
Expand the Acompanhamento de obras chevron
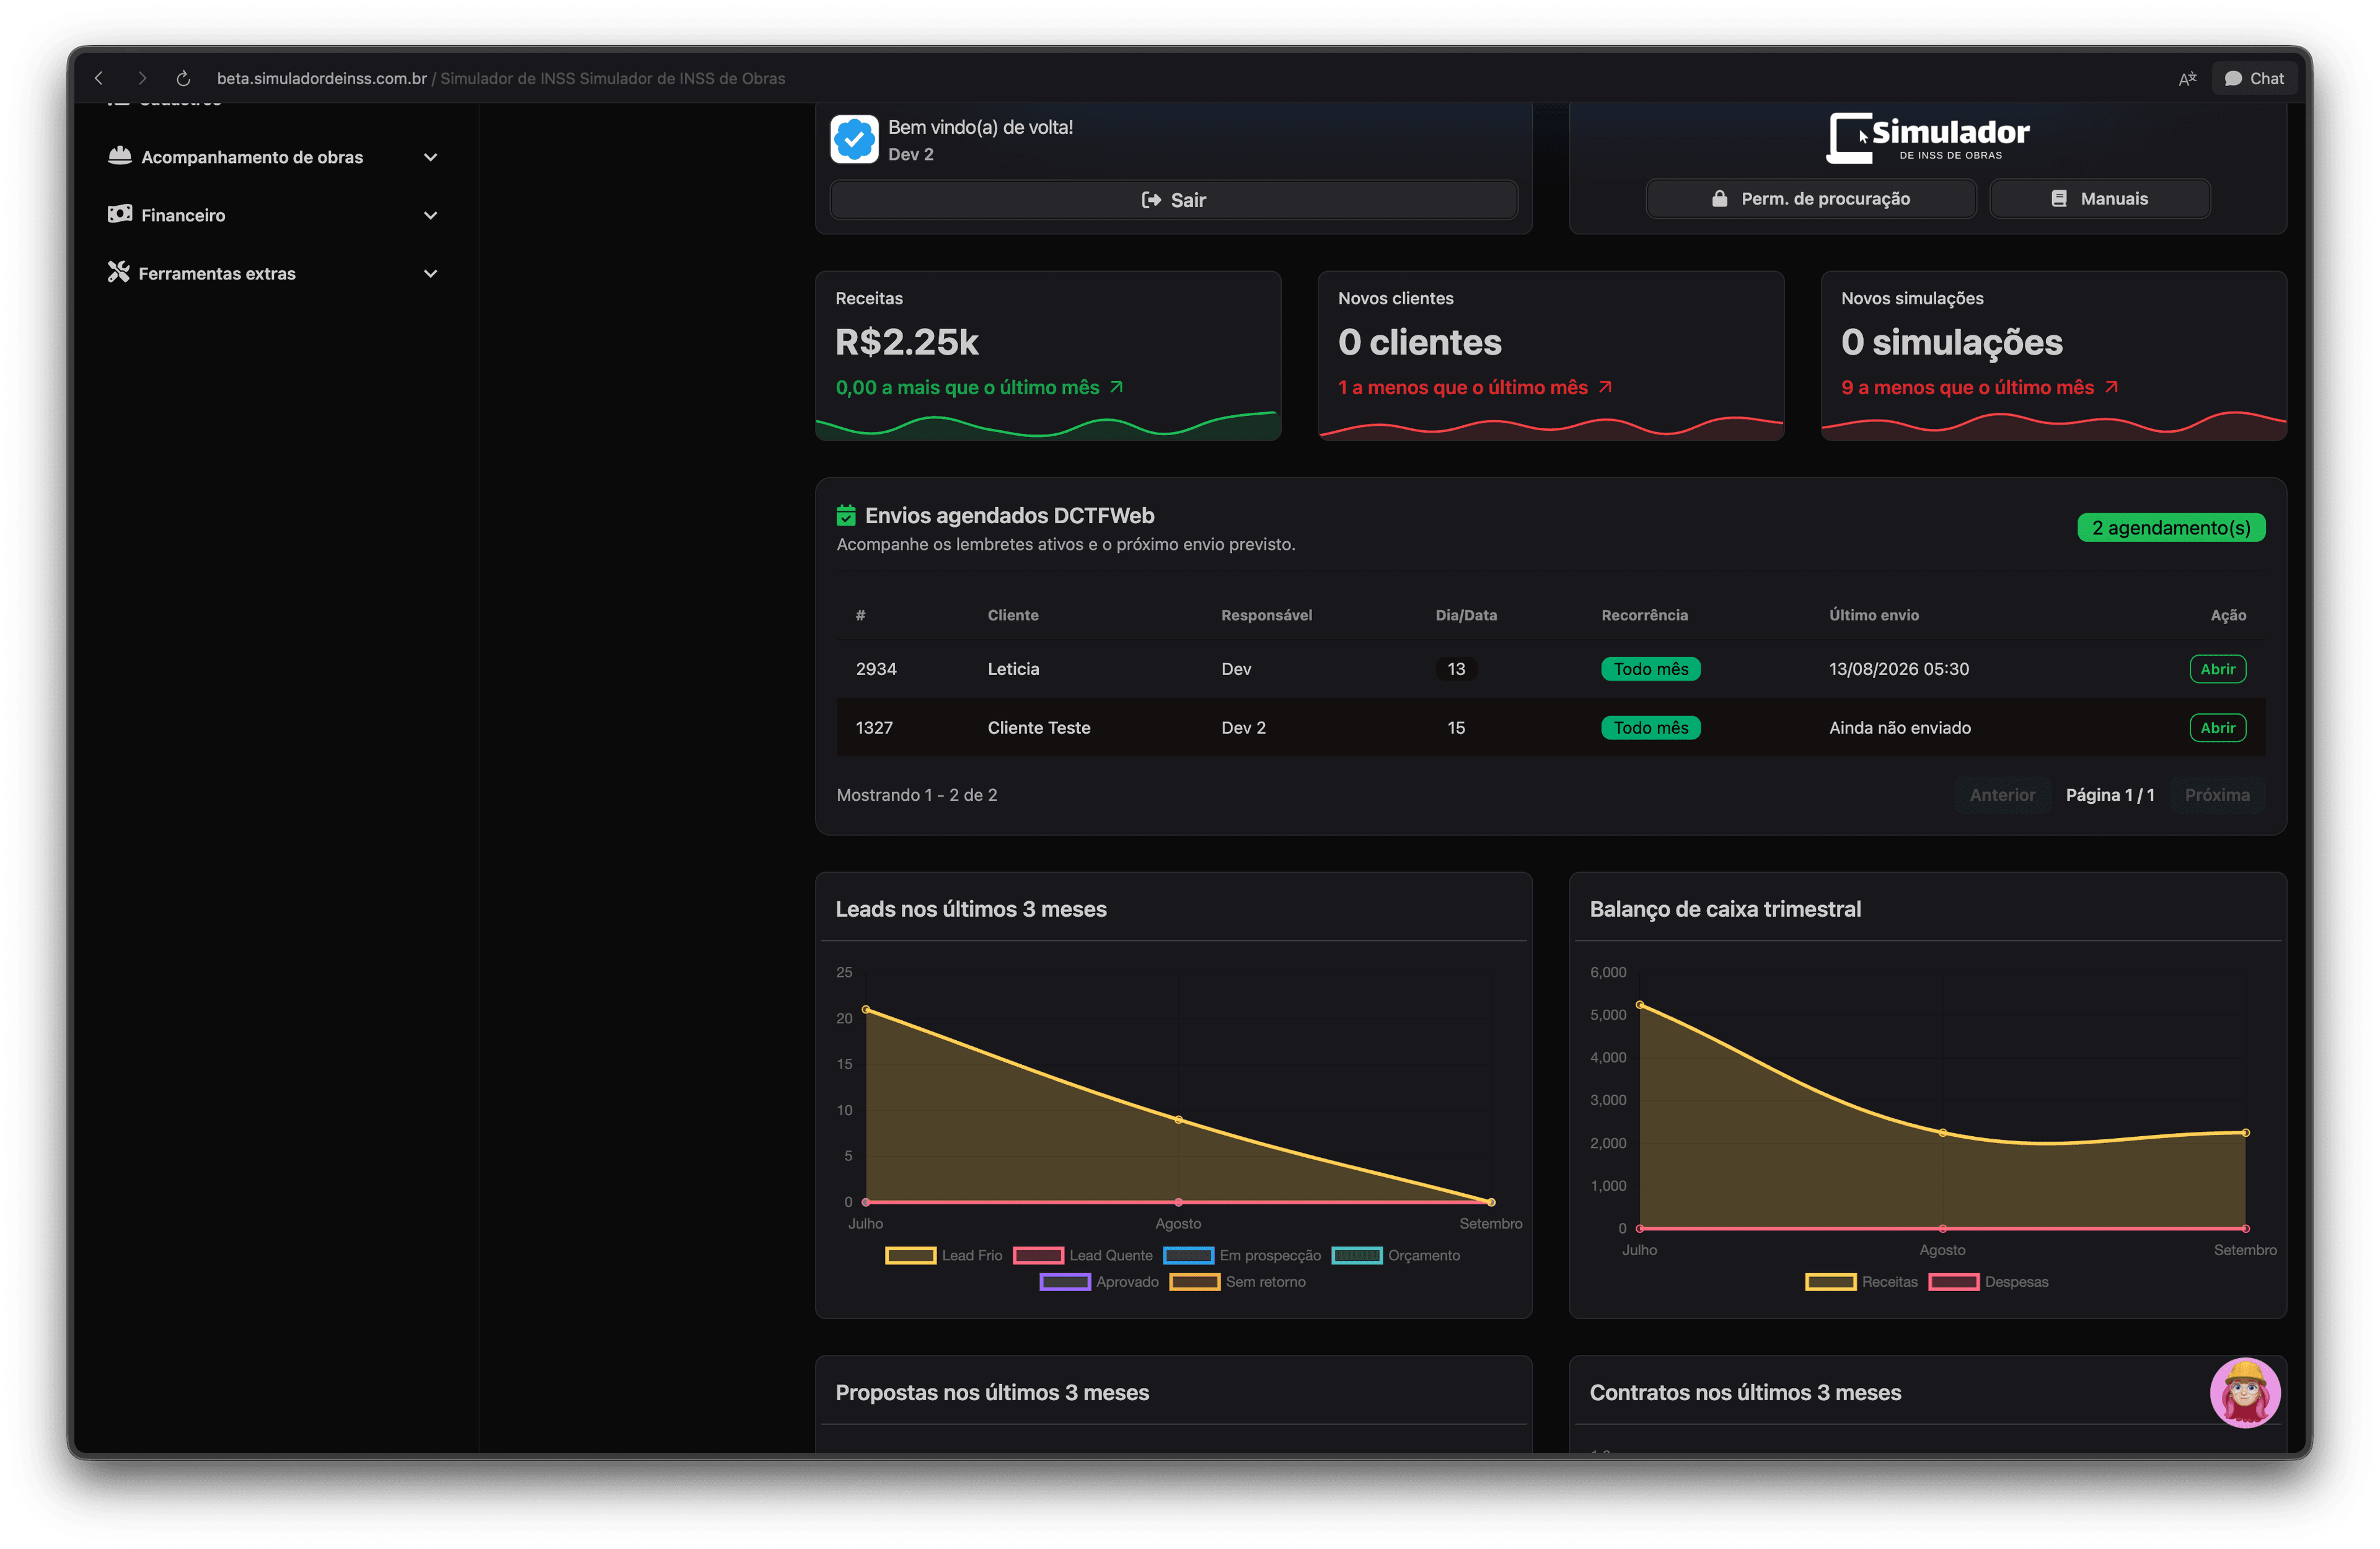(x=430, y=157)
